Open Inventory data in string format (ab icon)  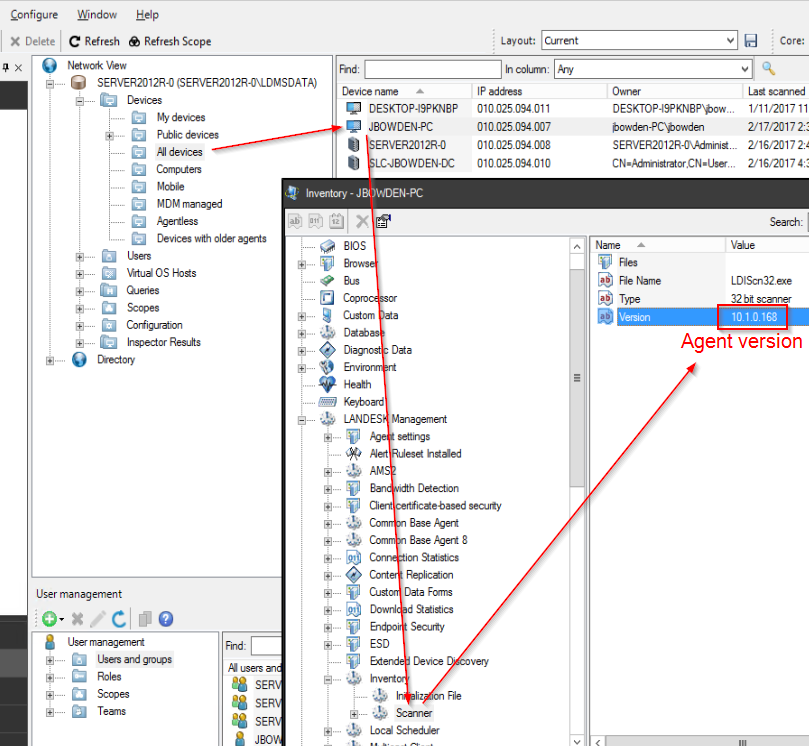[x=296, y=221]
